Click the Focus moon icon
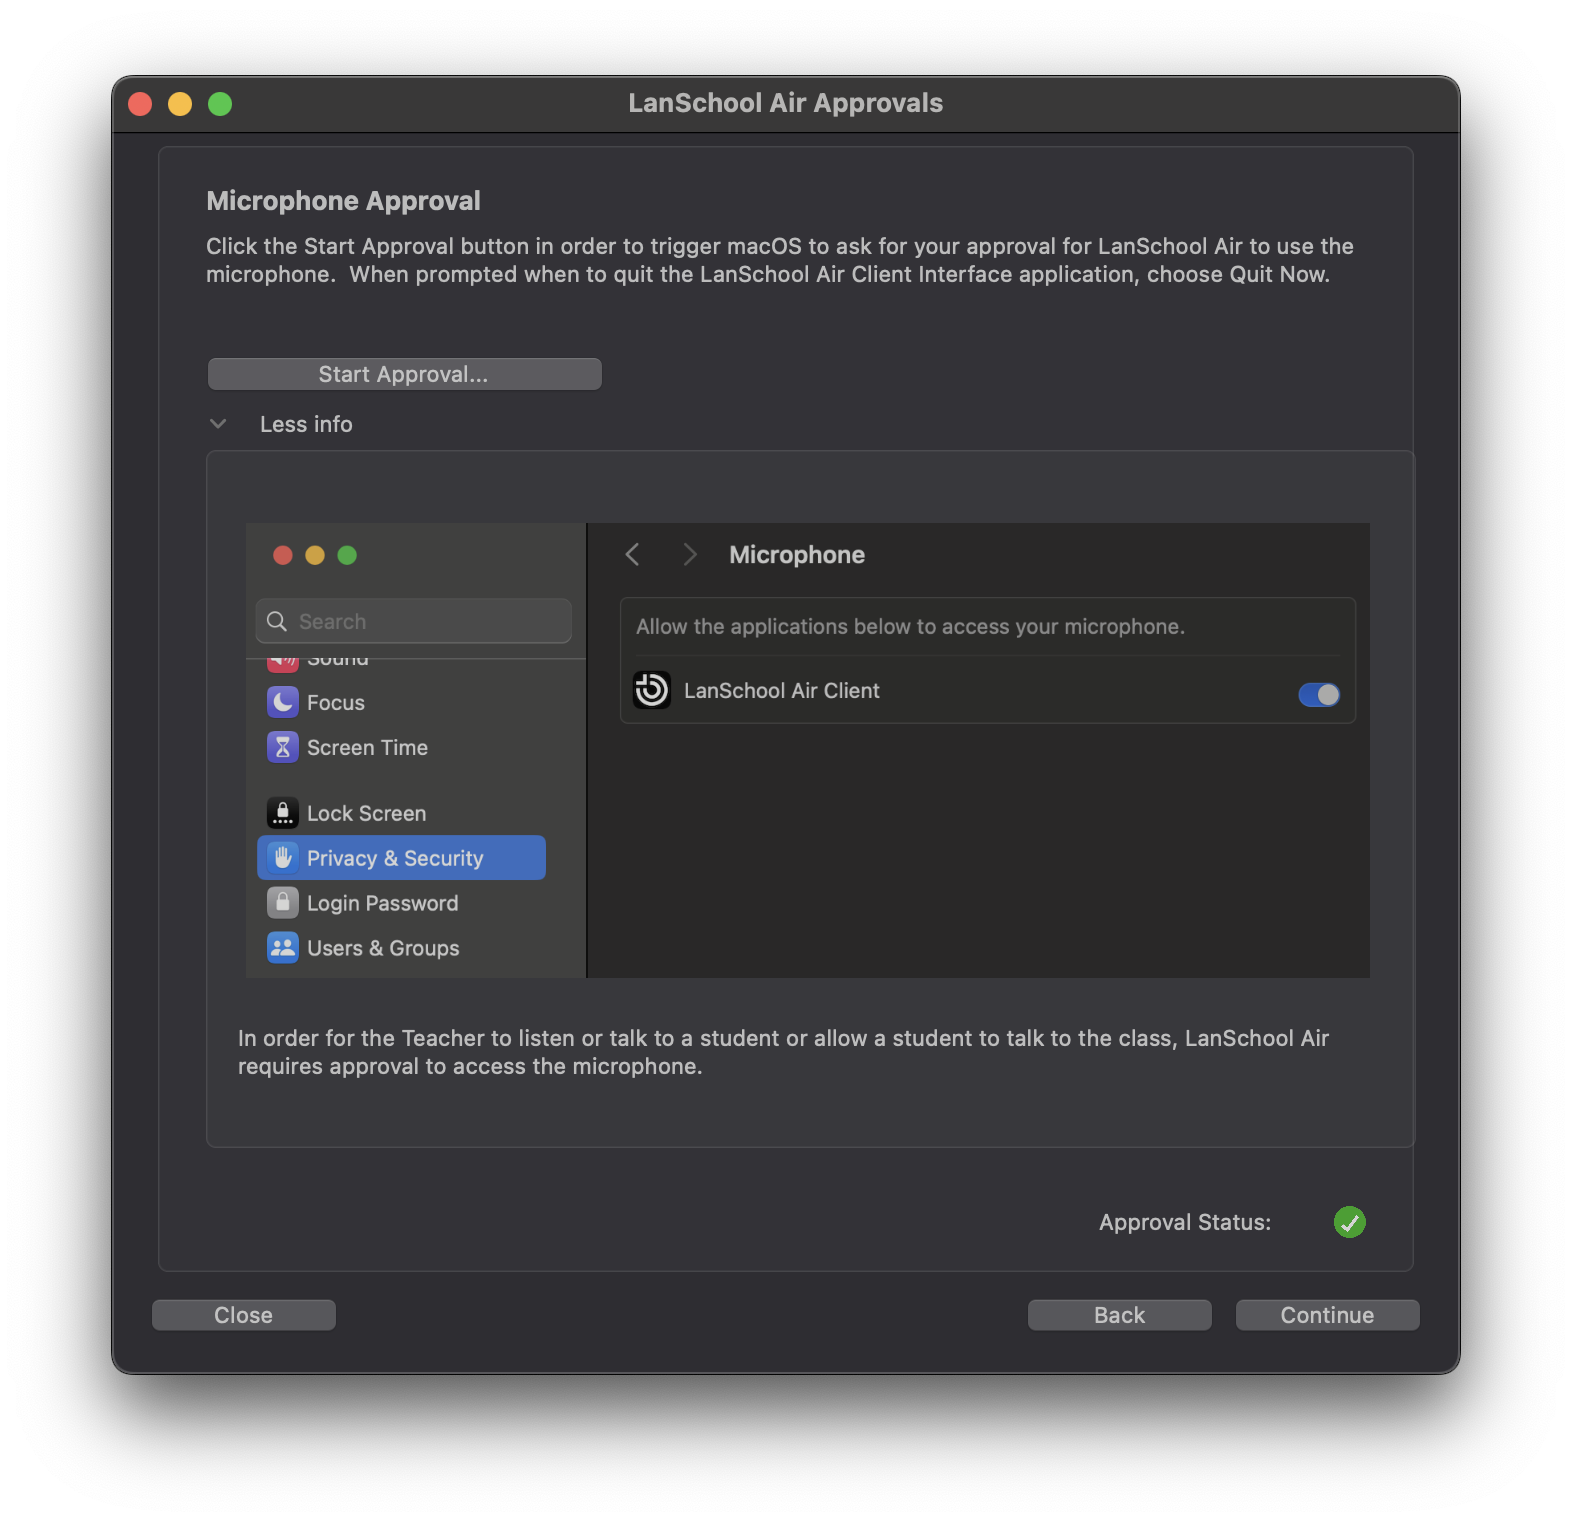The width and height of the screenshot is (1572, 1522). [x=283, y=702]
